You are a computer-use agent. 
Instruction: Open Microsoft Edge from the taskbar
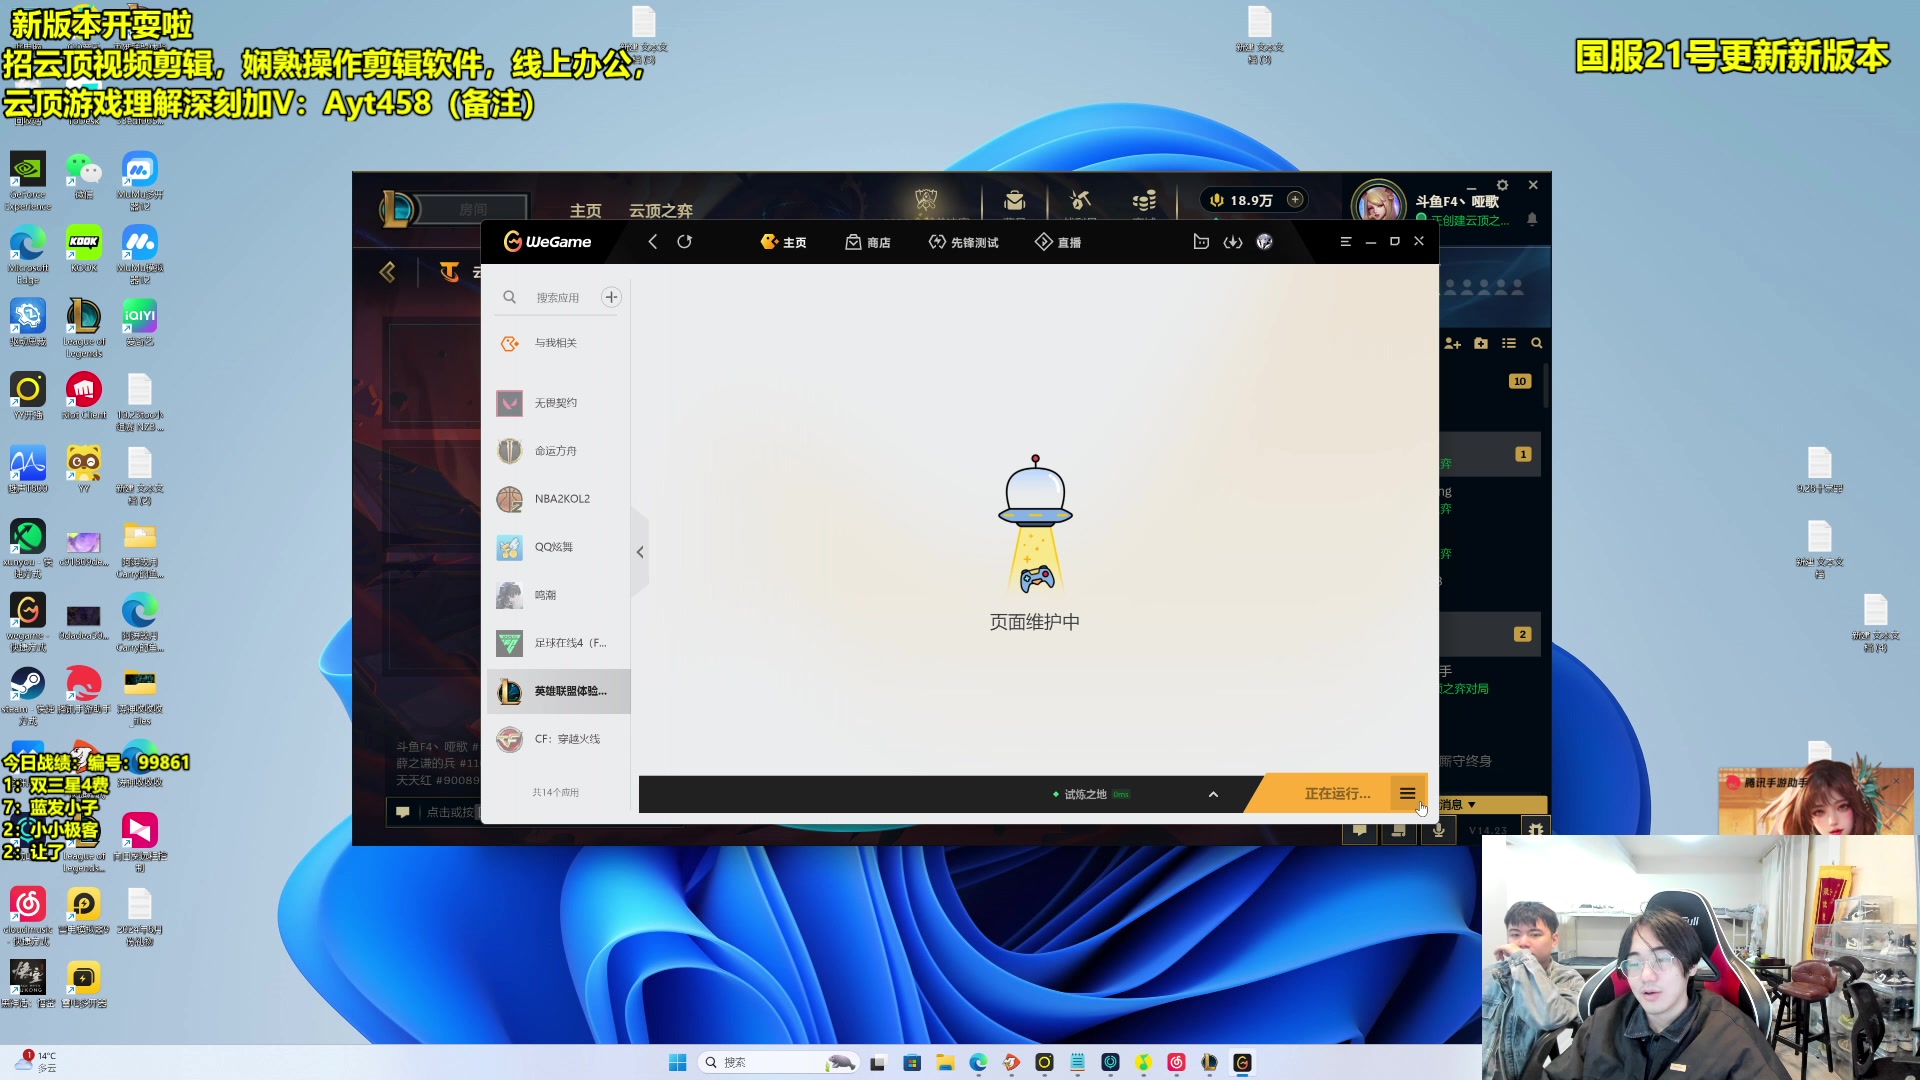click(x=978, y=1062)
